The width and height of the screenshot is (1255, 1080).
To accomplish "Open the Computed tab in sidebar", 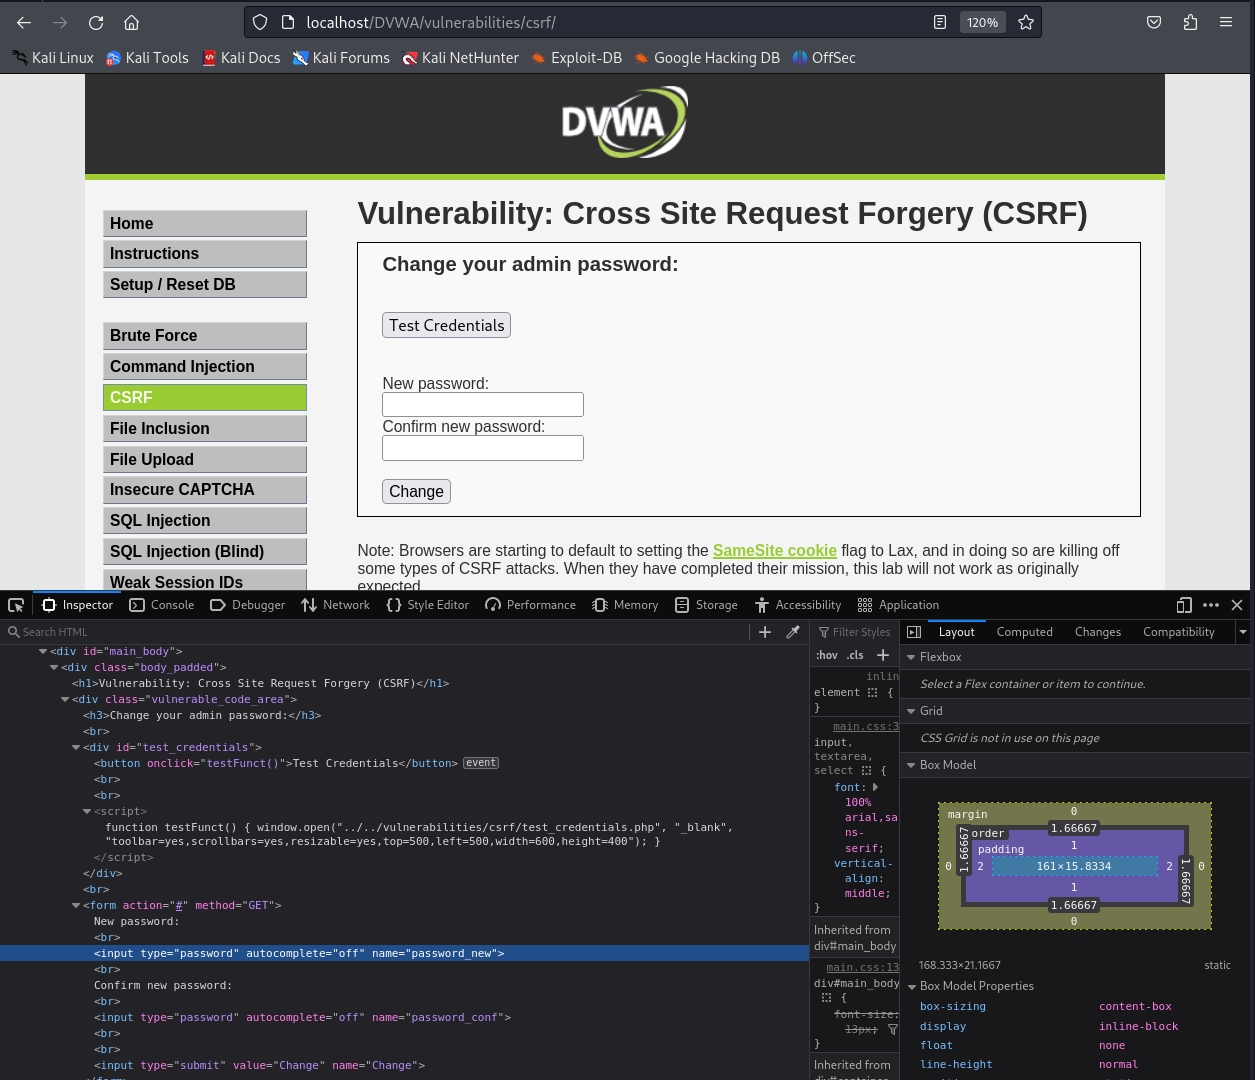I will click(1024, 632).
